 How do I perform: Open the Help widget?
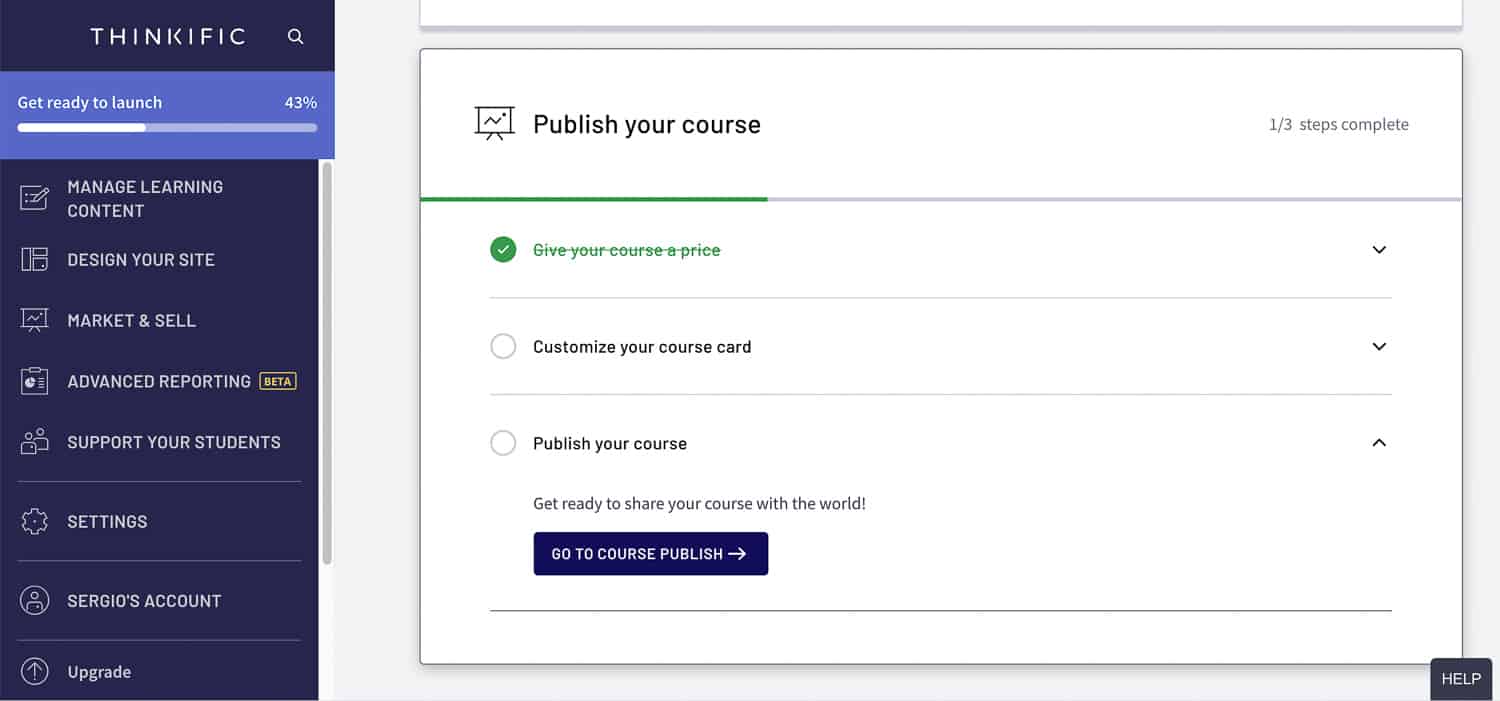[1461, 678]
